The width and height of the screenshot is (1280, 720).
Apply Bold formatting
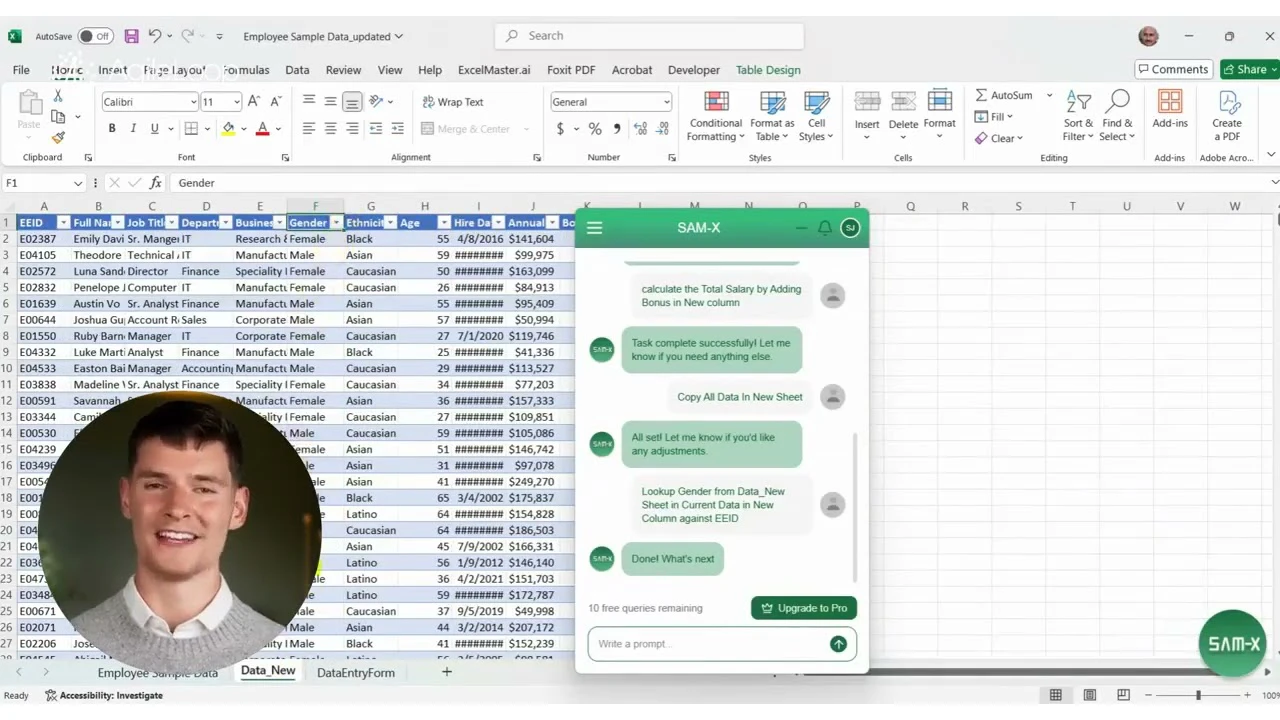point(112,129)
